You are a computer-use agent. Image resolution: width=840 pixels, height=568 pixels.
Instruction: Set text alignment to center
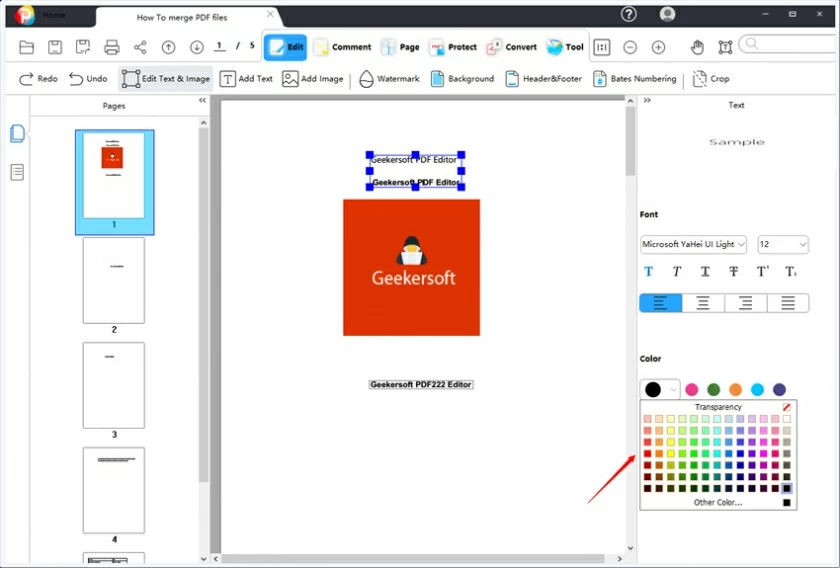coord(703,303)
